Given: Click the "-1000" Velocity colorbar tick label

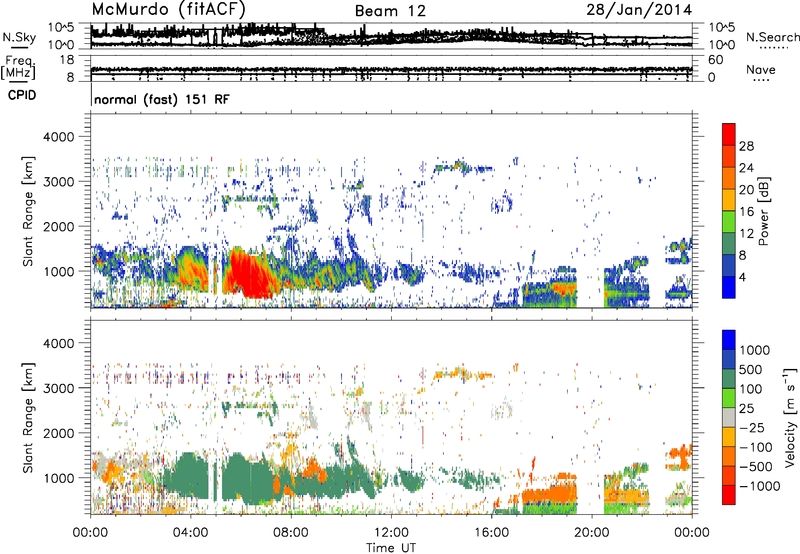Looking at the screenshot, I should pyautogui.click(x=760, y=486).
